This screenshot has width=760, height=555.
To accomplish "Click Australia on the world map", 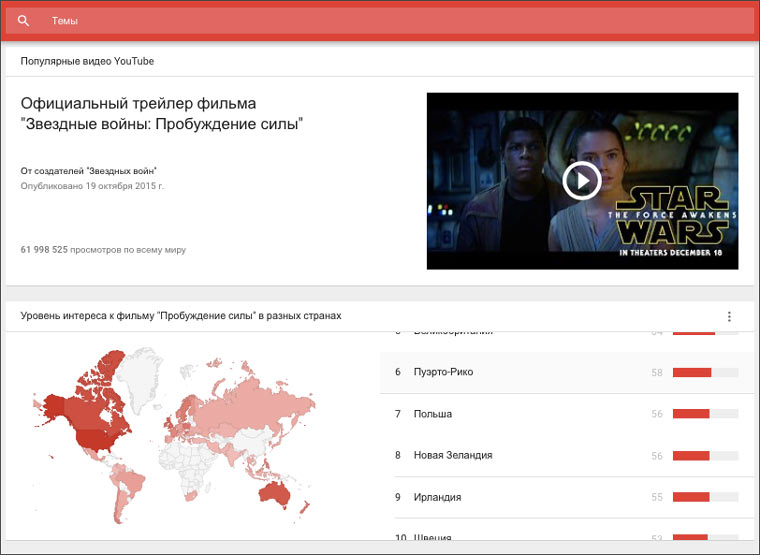I will coord(274,494).
